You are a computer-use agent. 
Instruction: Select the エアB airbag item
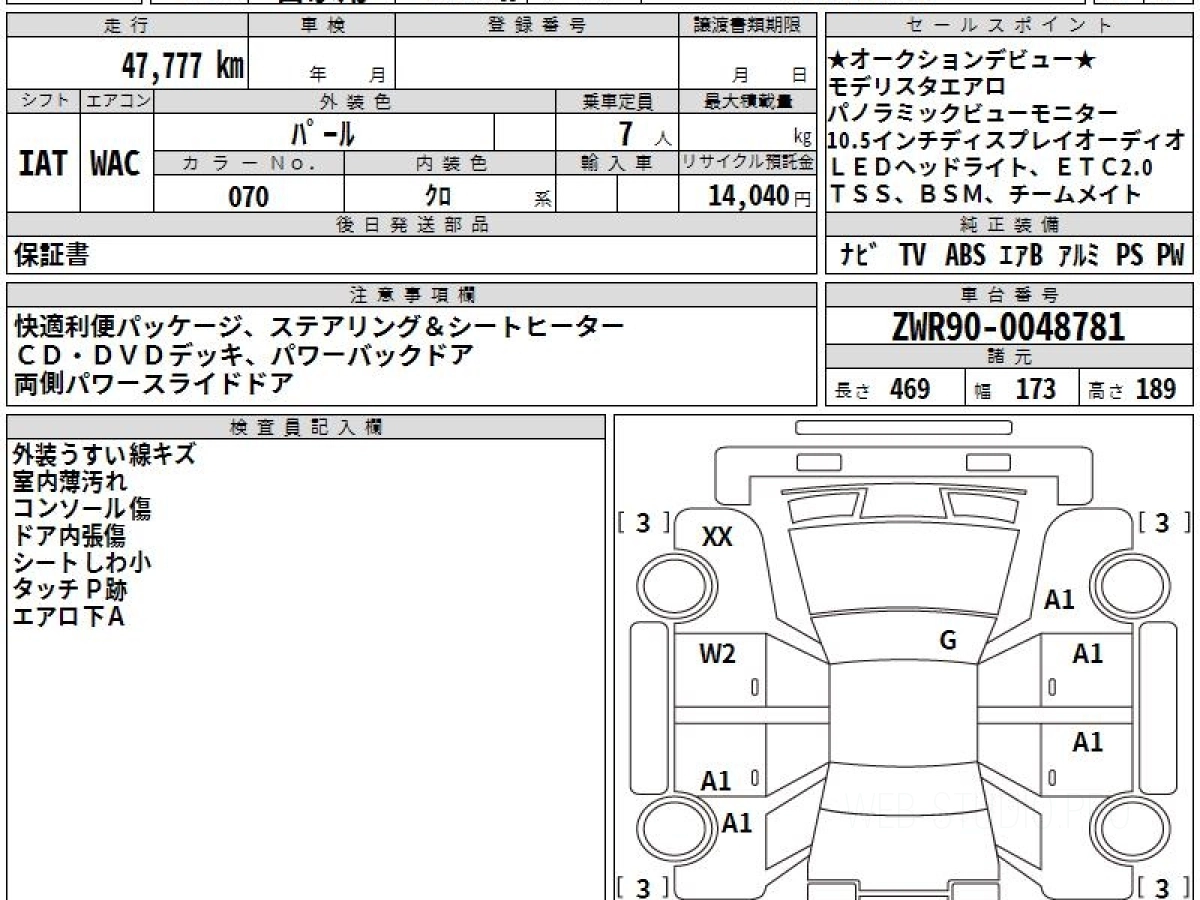pos(1021,256)
